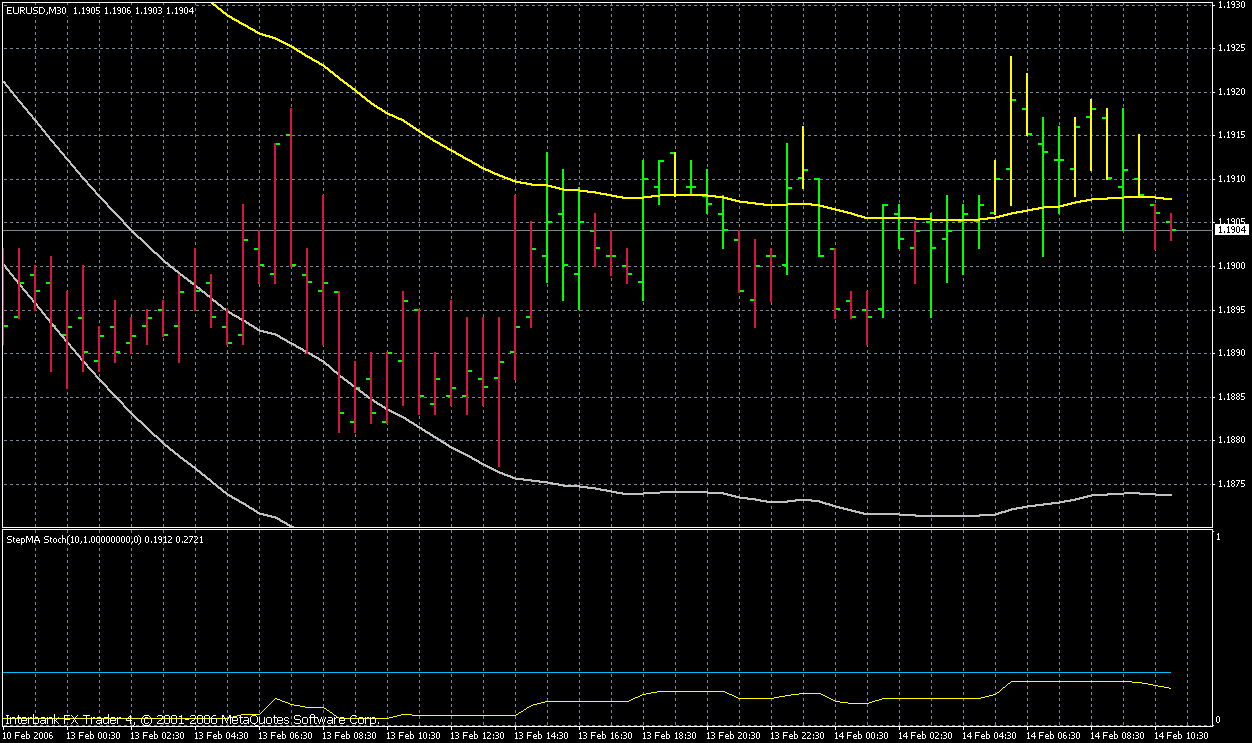Click the indicator scale label 0
The image size is (1252, 743).
click(x=1218, y=720)
